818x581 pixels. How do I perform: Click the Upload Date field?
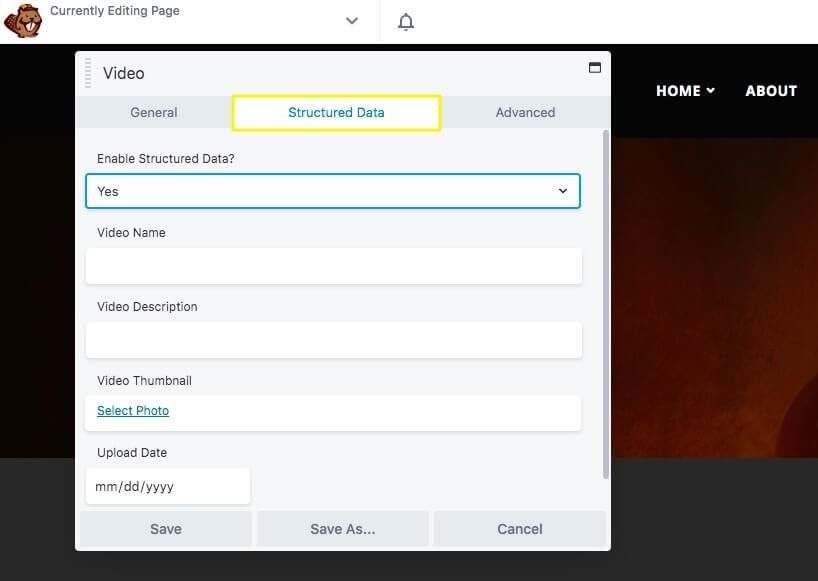tap(167, 487)
